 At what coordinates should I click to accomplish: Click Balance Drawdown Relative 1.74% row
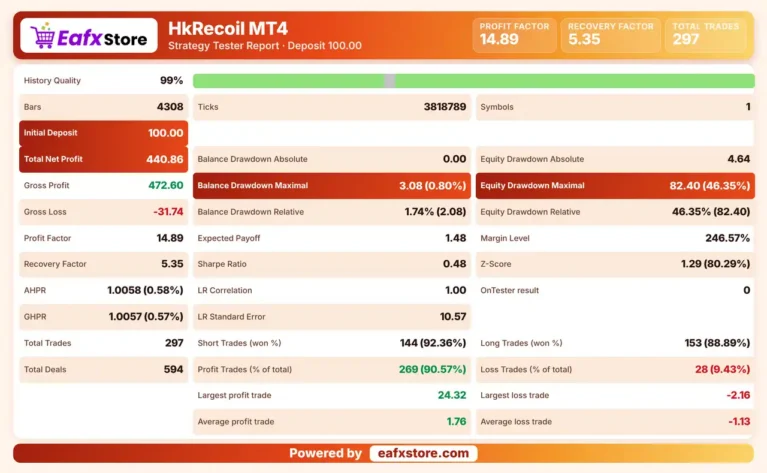pos(332,212)
